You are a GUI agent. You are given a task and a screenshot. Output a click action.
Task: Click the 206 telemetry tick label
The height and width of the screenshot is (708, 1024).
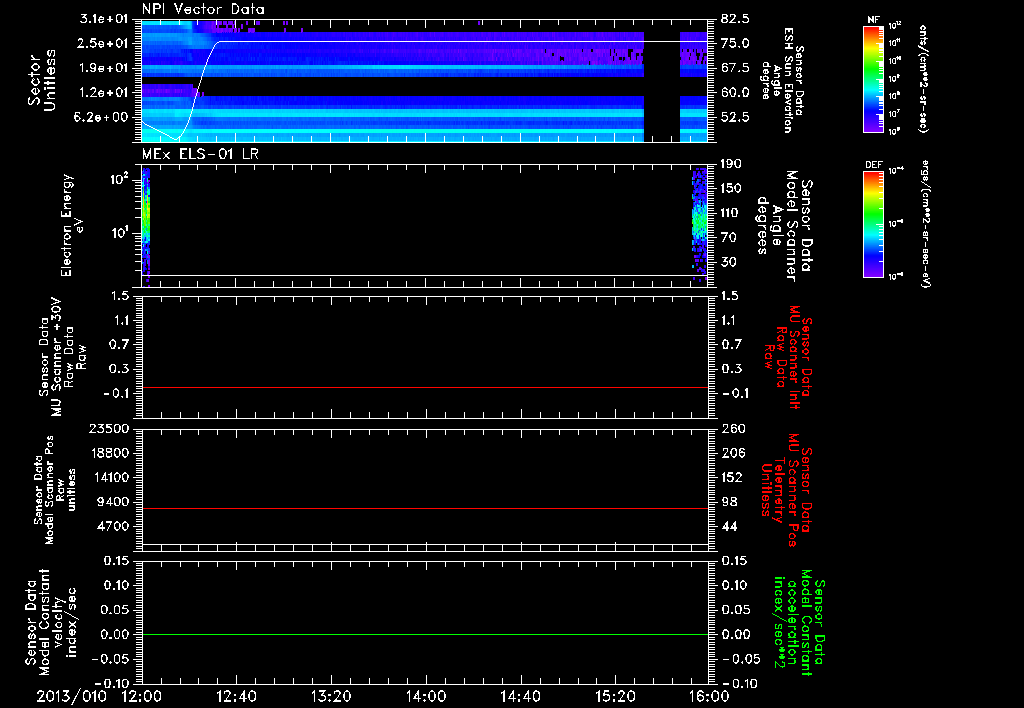pyautogui.click(x=733, y=453)
